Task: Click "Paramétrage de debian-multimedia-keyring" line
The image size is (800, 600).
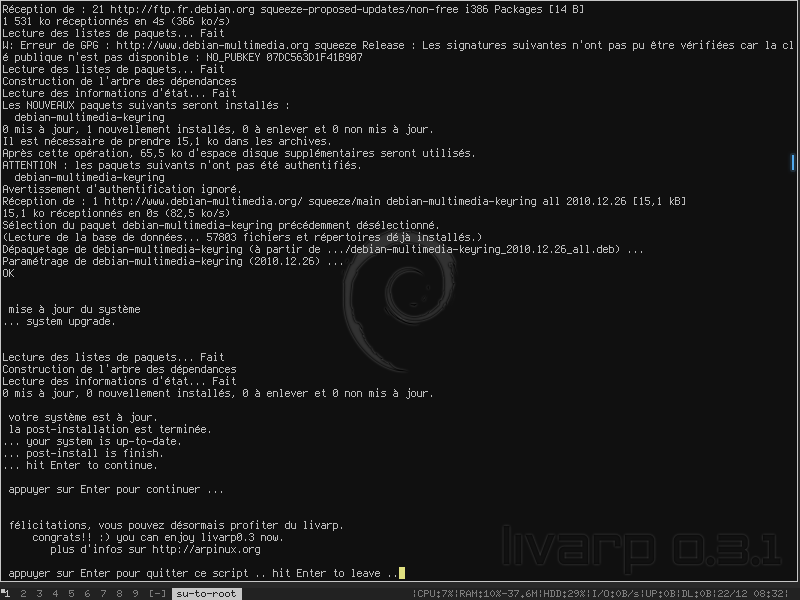Action: (x=173, y=261)
